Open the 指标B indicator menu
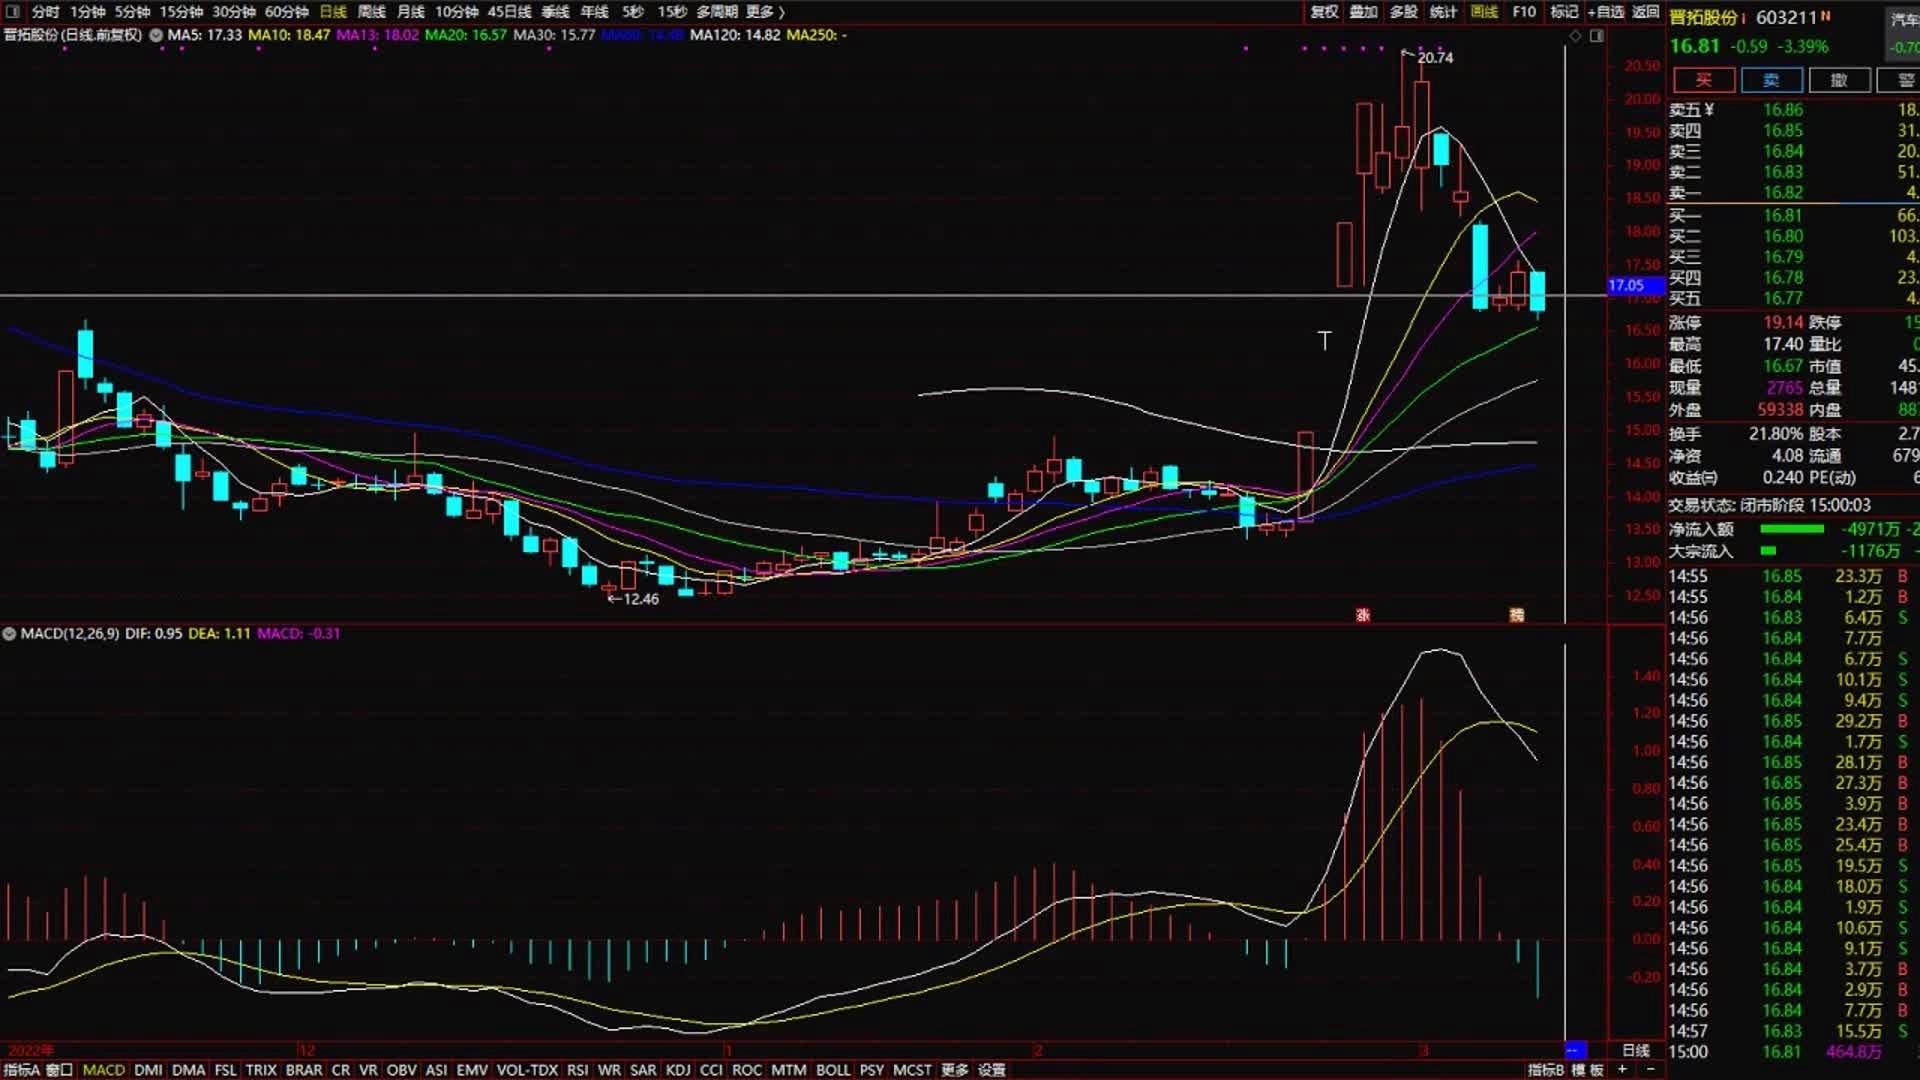 point(1546,1070)
